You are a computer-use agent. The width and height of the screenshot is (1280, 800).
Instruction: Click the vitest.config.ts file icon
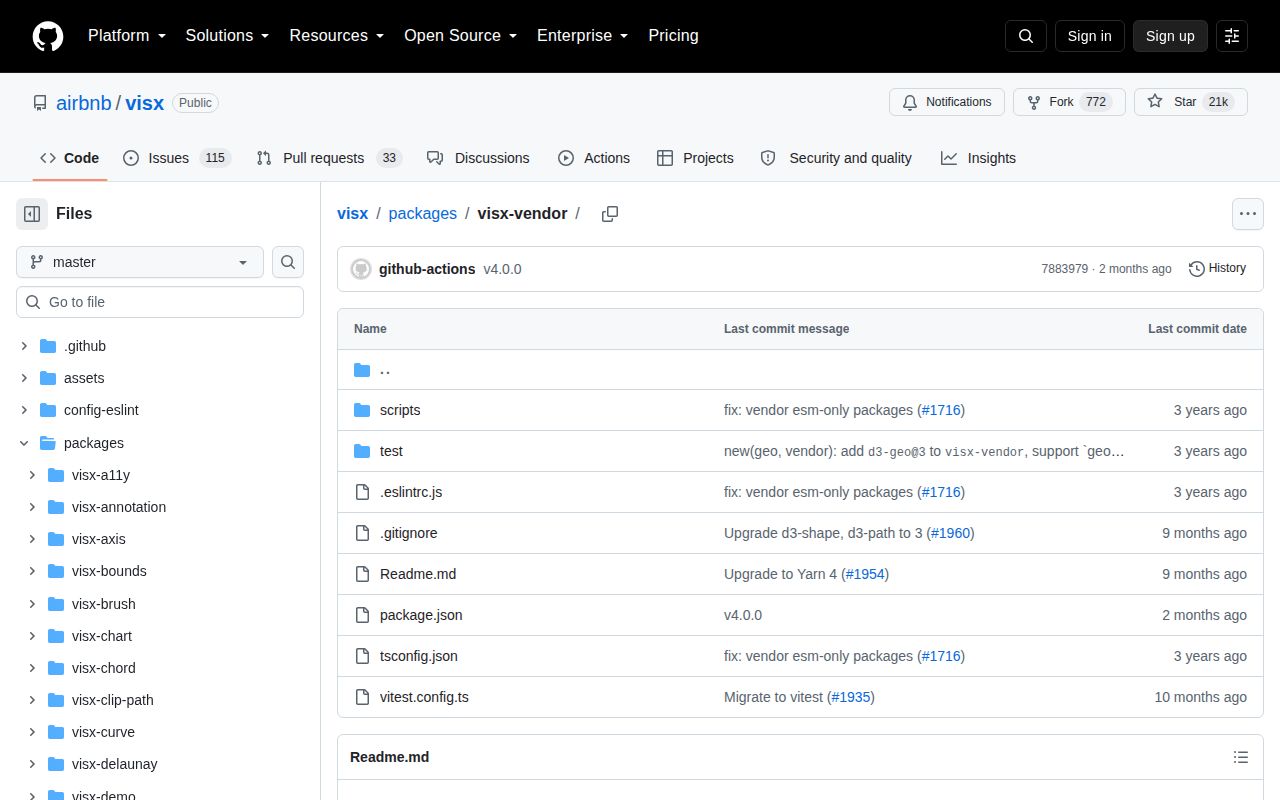(362, 697)
